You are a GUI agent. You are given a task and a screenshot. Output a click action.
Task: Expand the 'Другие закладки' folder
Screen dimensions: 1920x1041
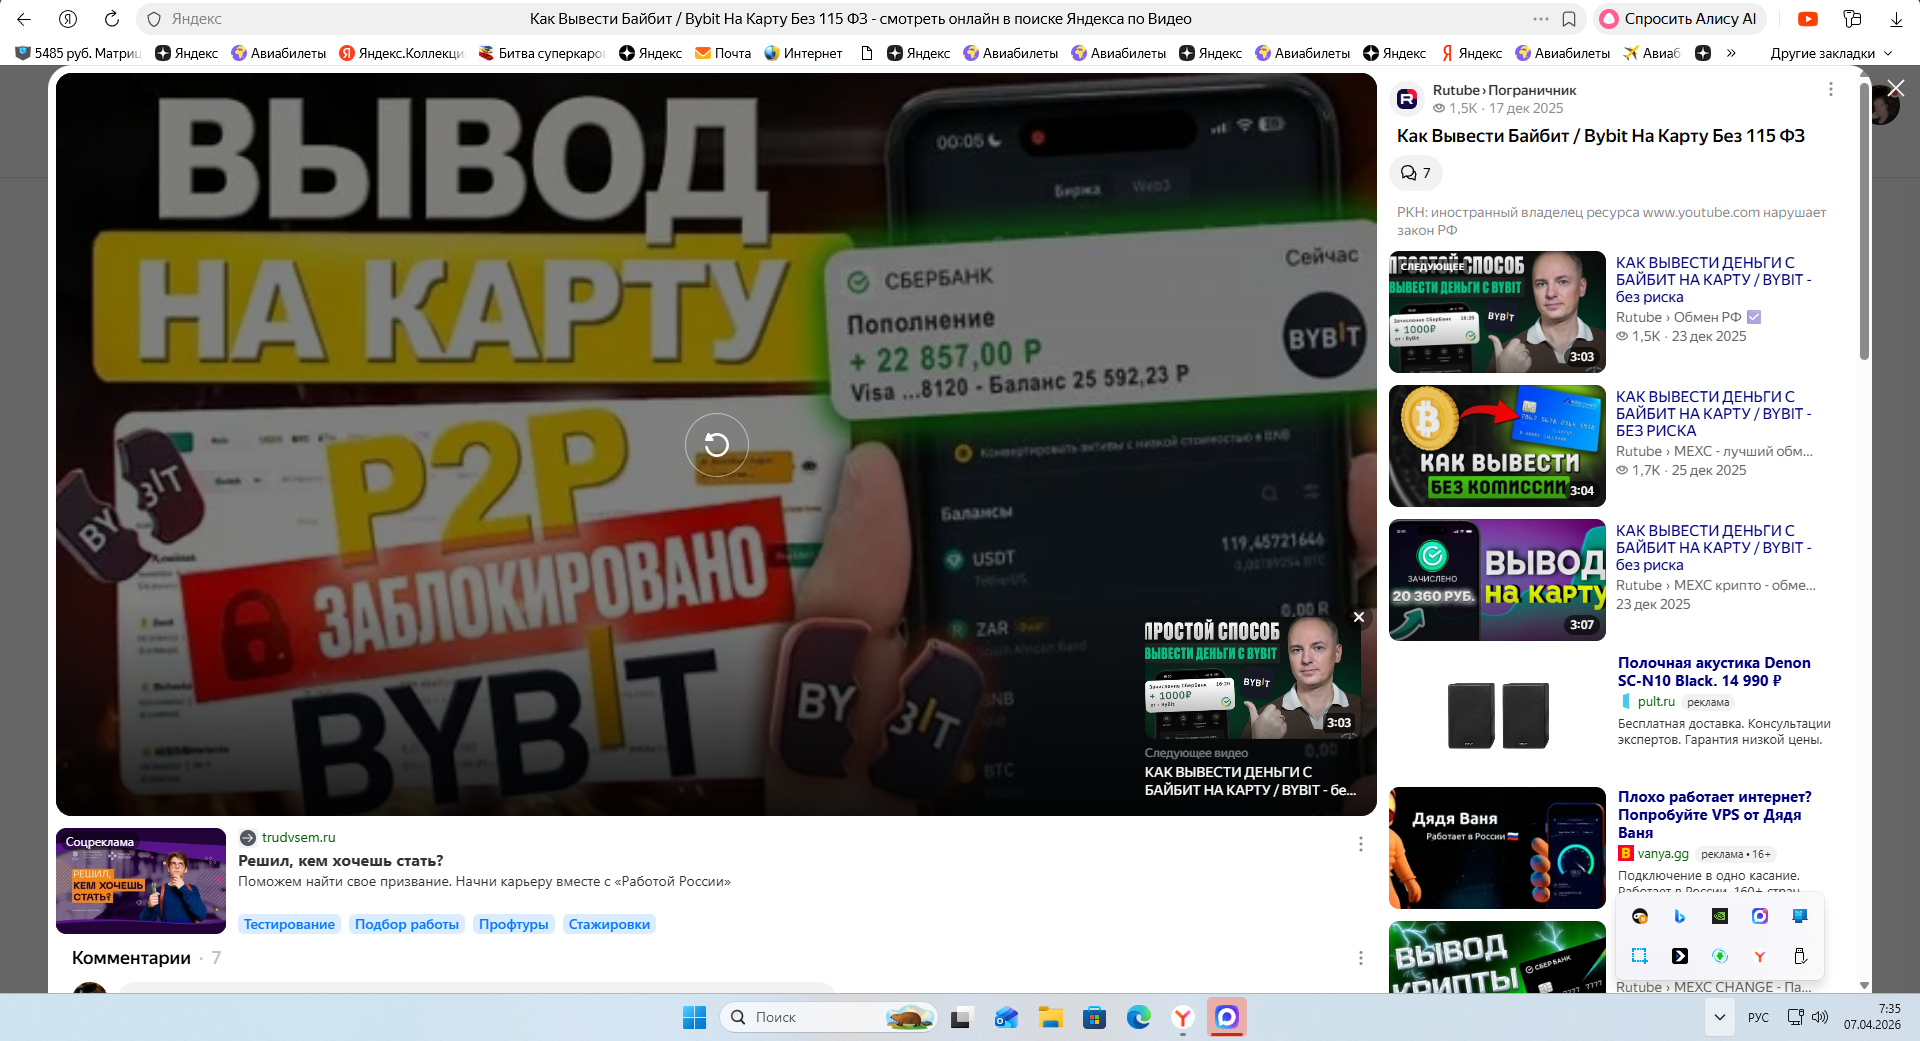click(1831, 53)
